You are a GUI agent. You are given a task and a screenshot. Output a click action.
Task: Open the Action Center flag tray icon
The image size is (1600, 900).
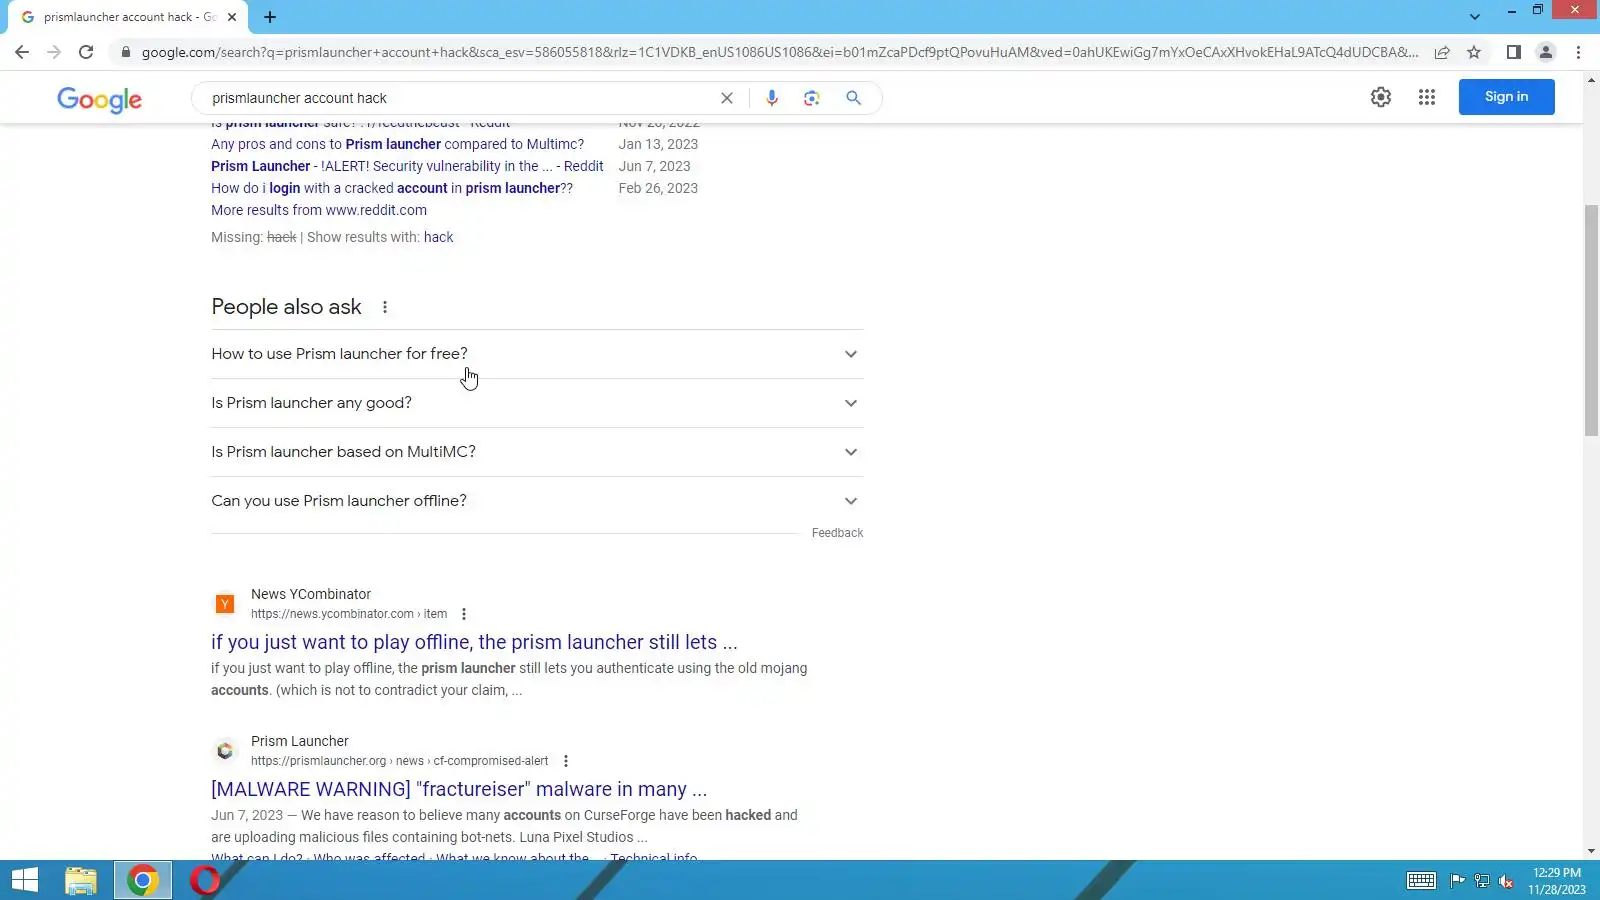1458,881
